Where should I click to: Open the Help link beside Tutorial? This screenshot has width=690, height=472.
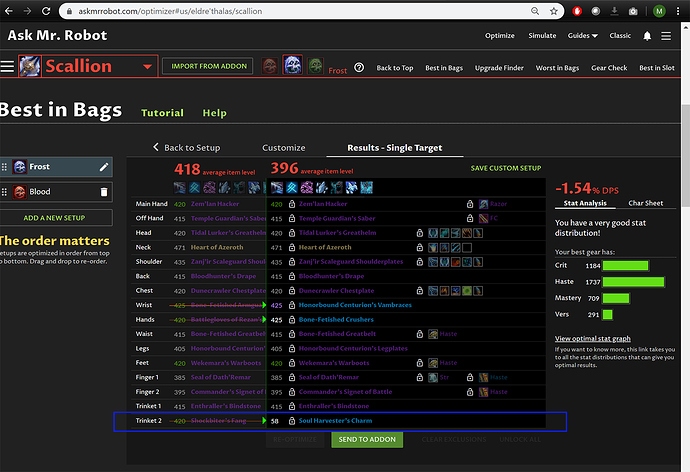coord(214,113)
